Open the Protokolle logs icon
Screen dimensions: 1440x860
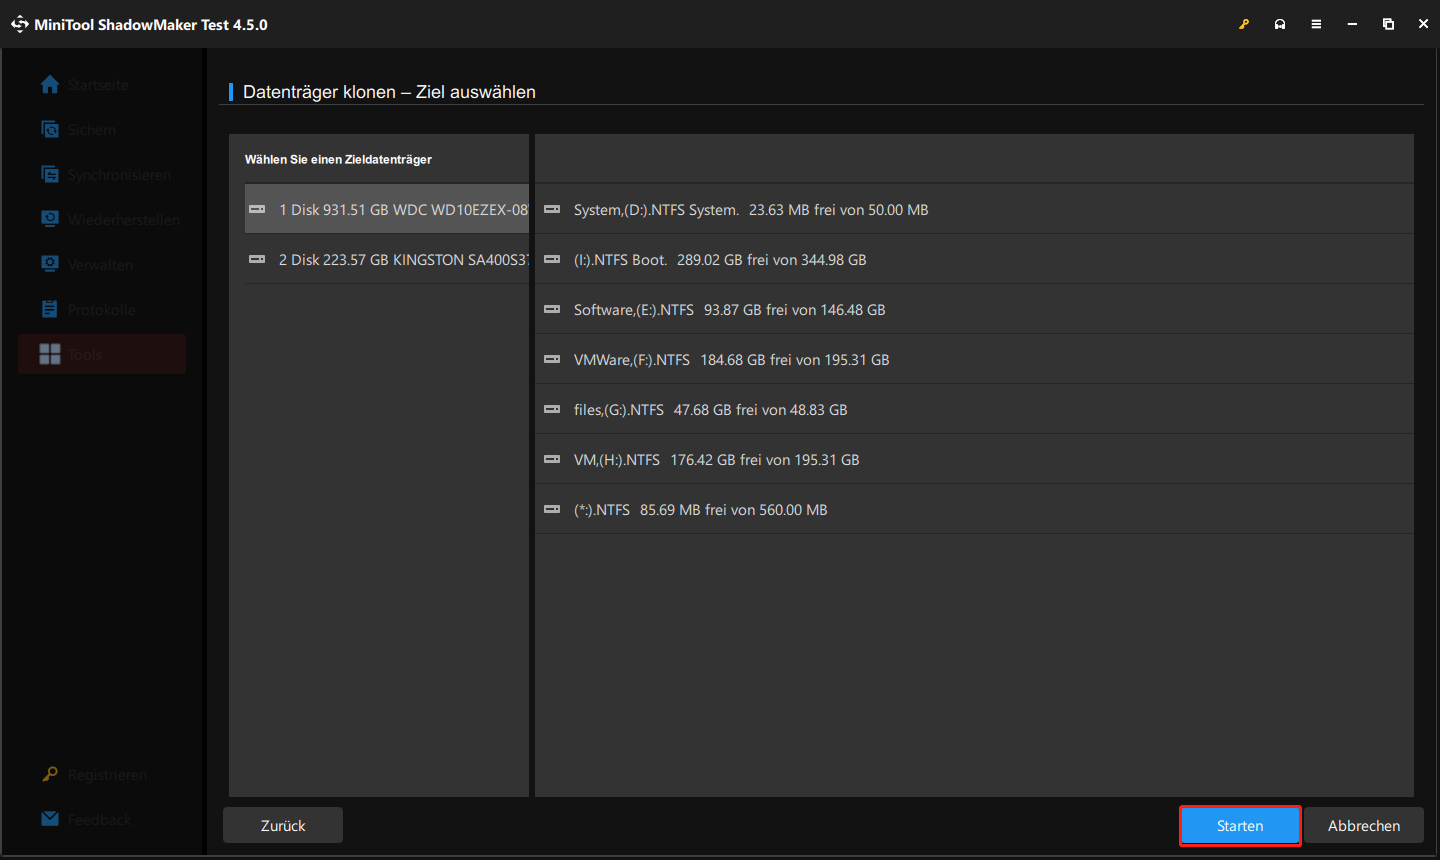(x=50, y=309)
